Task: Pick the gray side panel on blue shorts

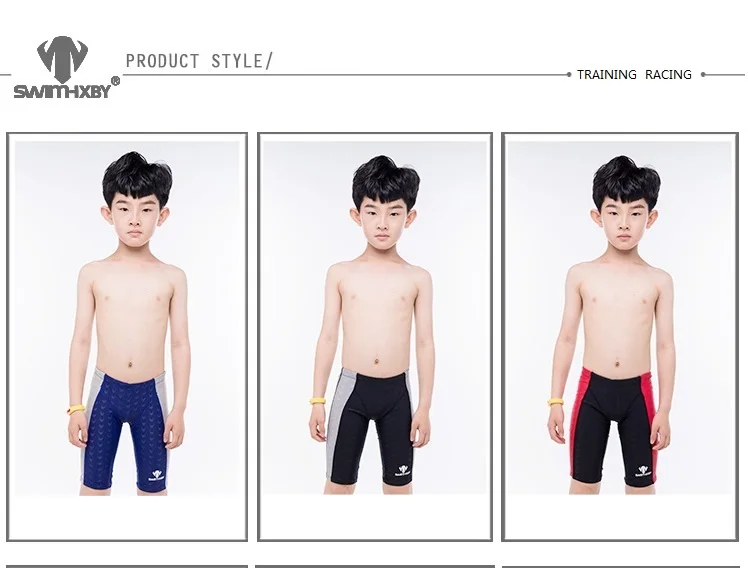Action: [92, 424]
